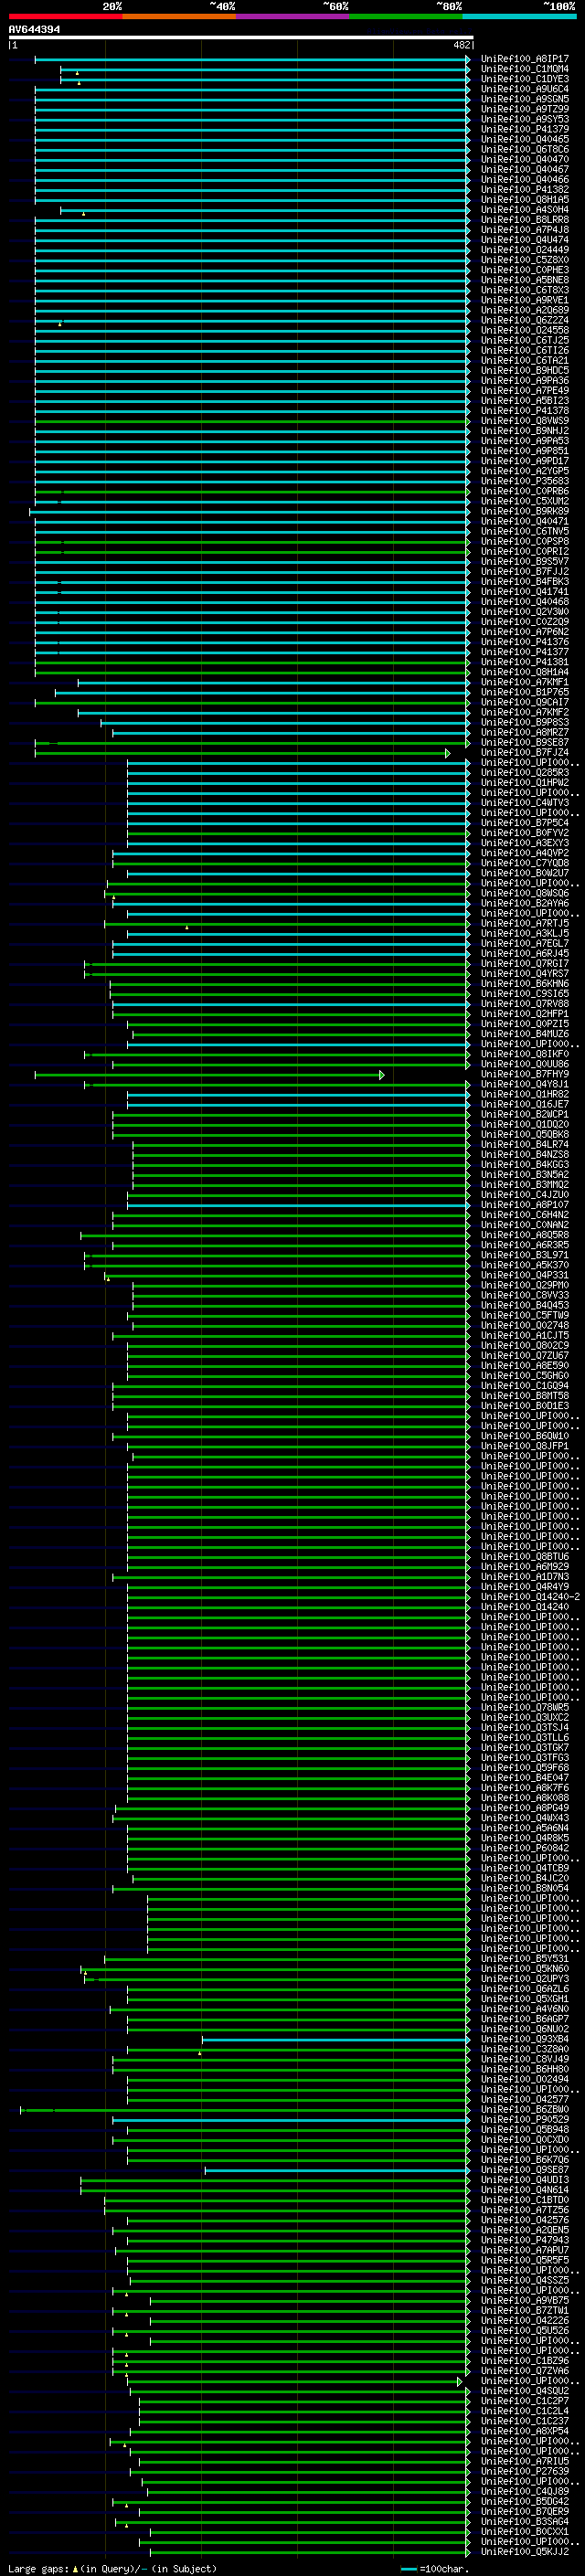This screenshot has width=585, height=2576.
Task: Select hit UniRef100_A9VB75
Action: [524, 2300]
